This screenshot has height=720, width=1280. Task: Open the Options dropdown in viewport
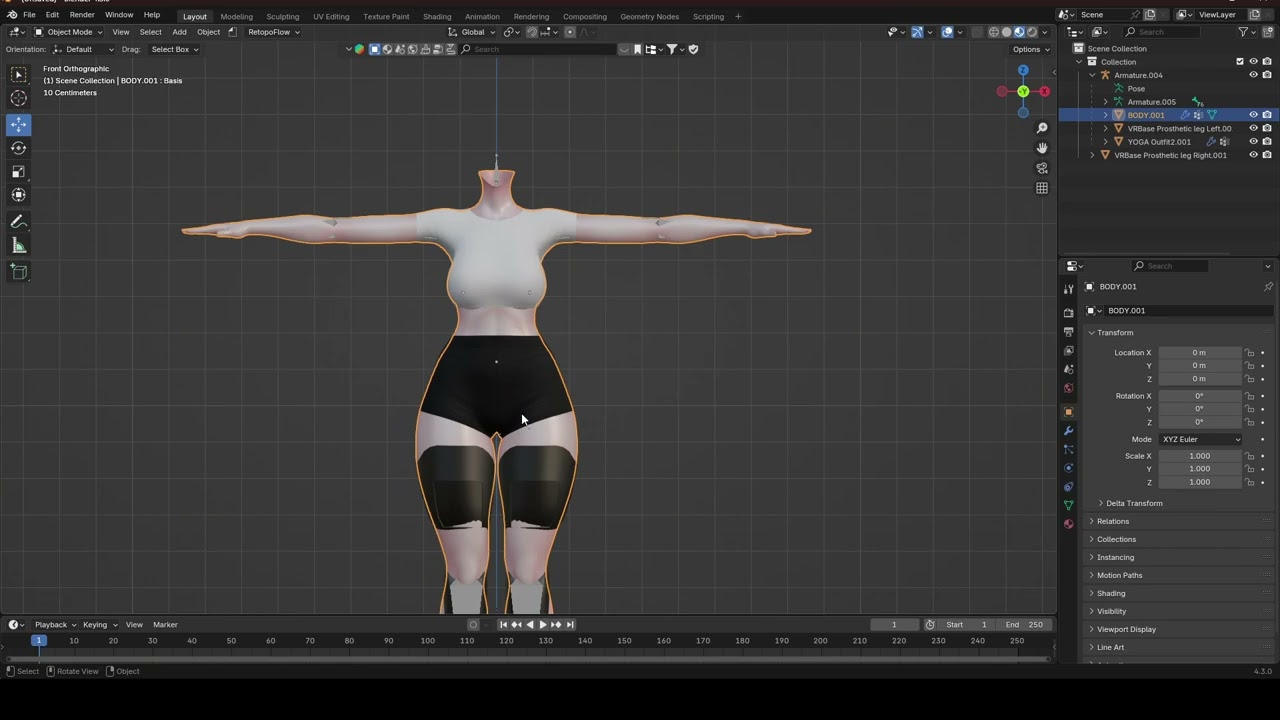[x=1029, y=49]
